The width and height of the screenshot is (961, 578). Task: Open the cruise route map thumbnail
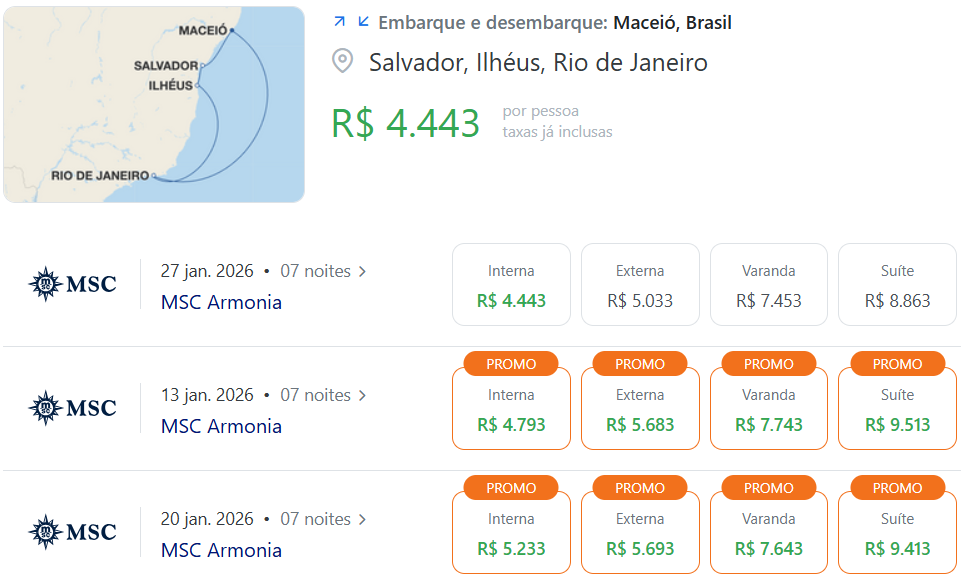pyautogui.click(x=154, y=104)
